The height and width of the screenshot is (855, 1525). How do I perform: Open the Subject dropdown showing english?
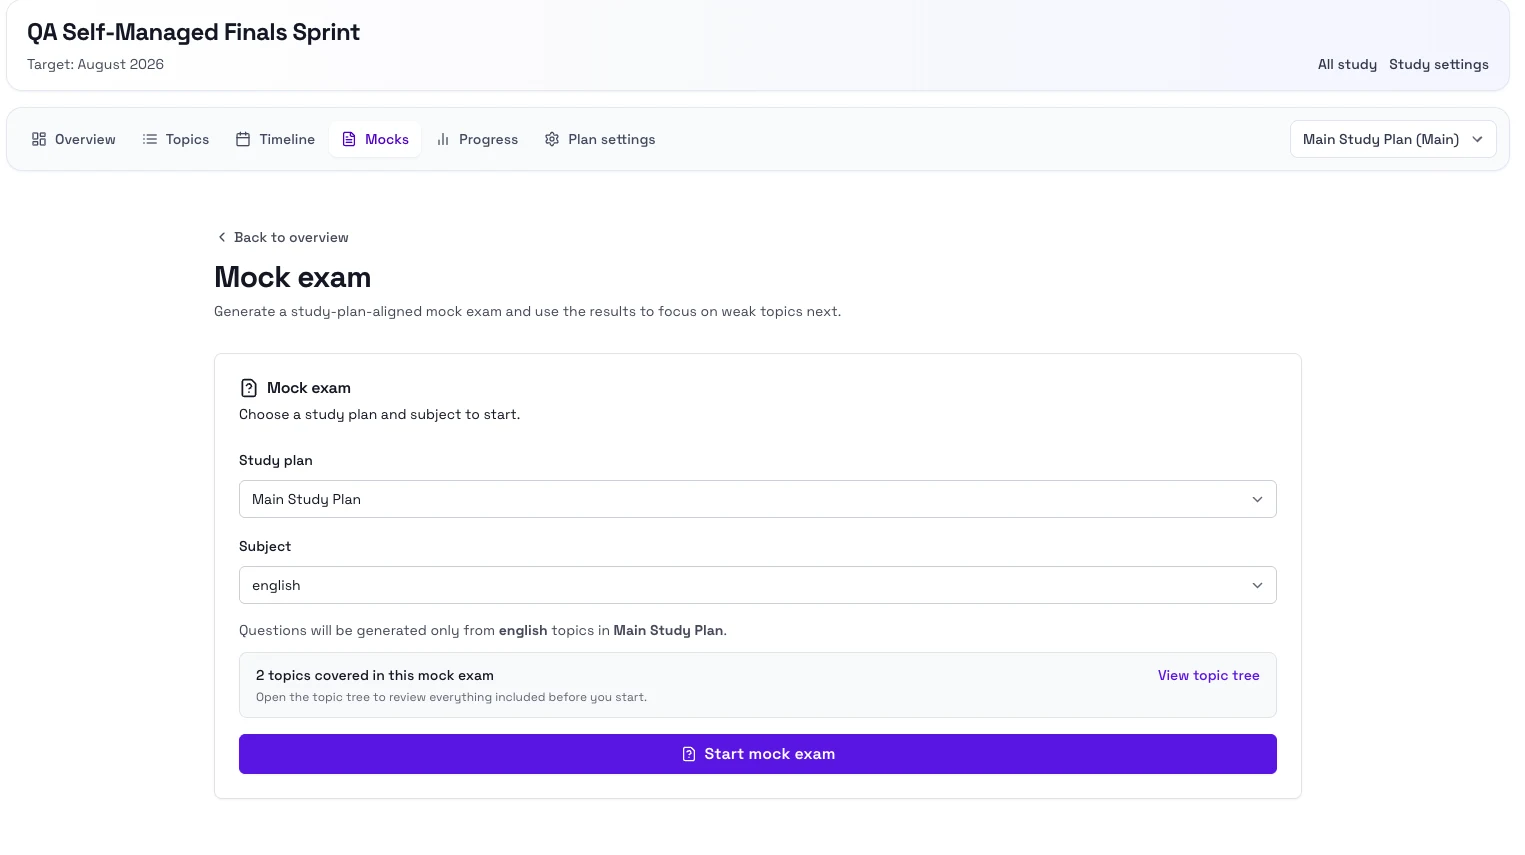coord(757,585)
